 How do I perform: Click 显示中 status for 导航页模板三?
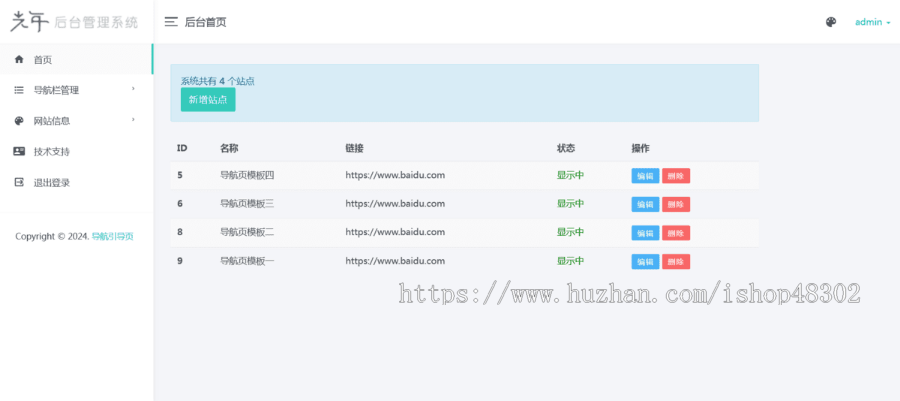pos(571,204)
